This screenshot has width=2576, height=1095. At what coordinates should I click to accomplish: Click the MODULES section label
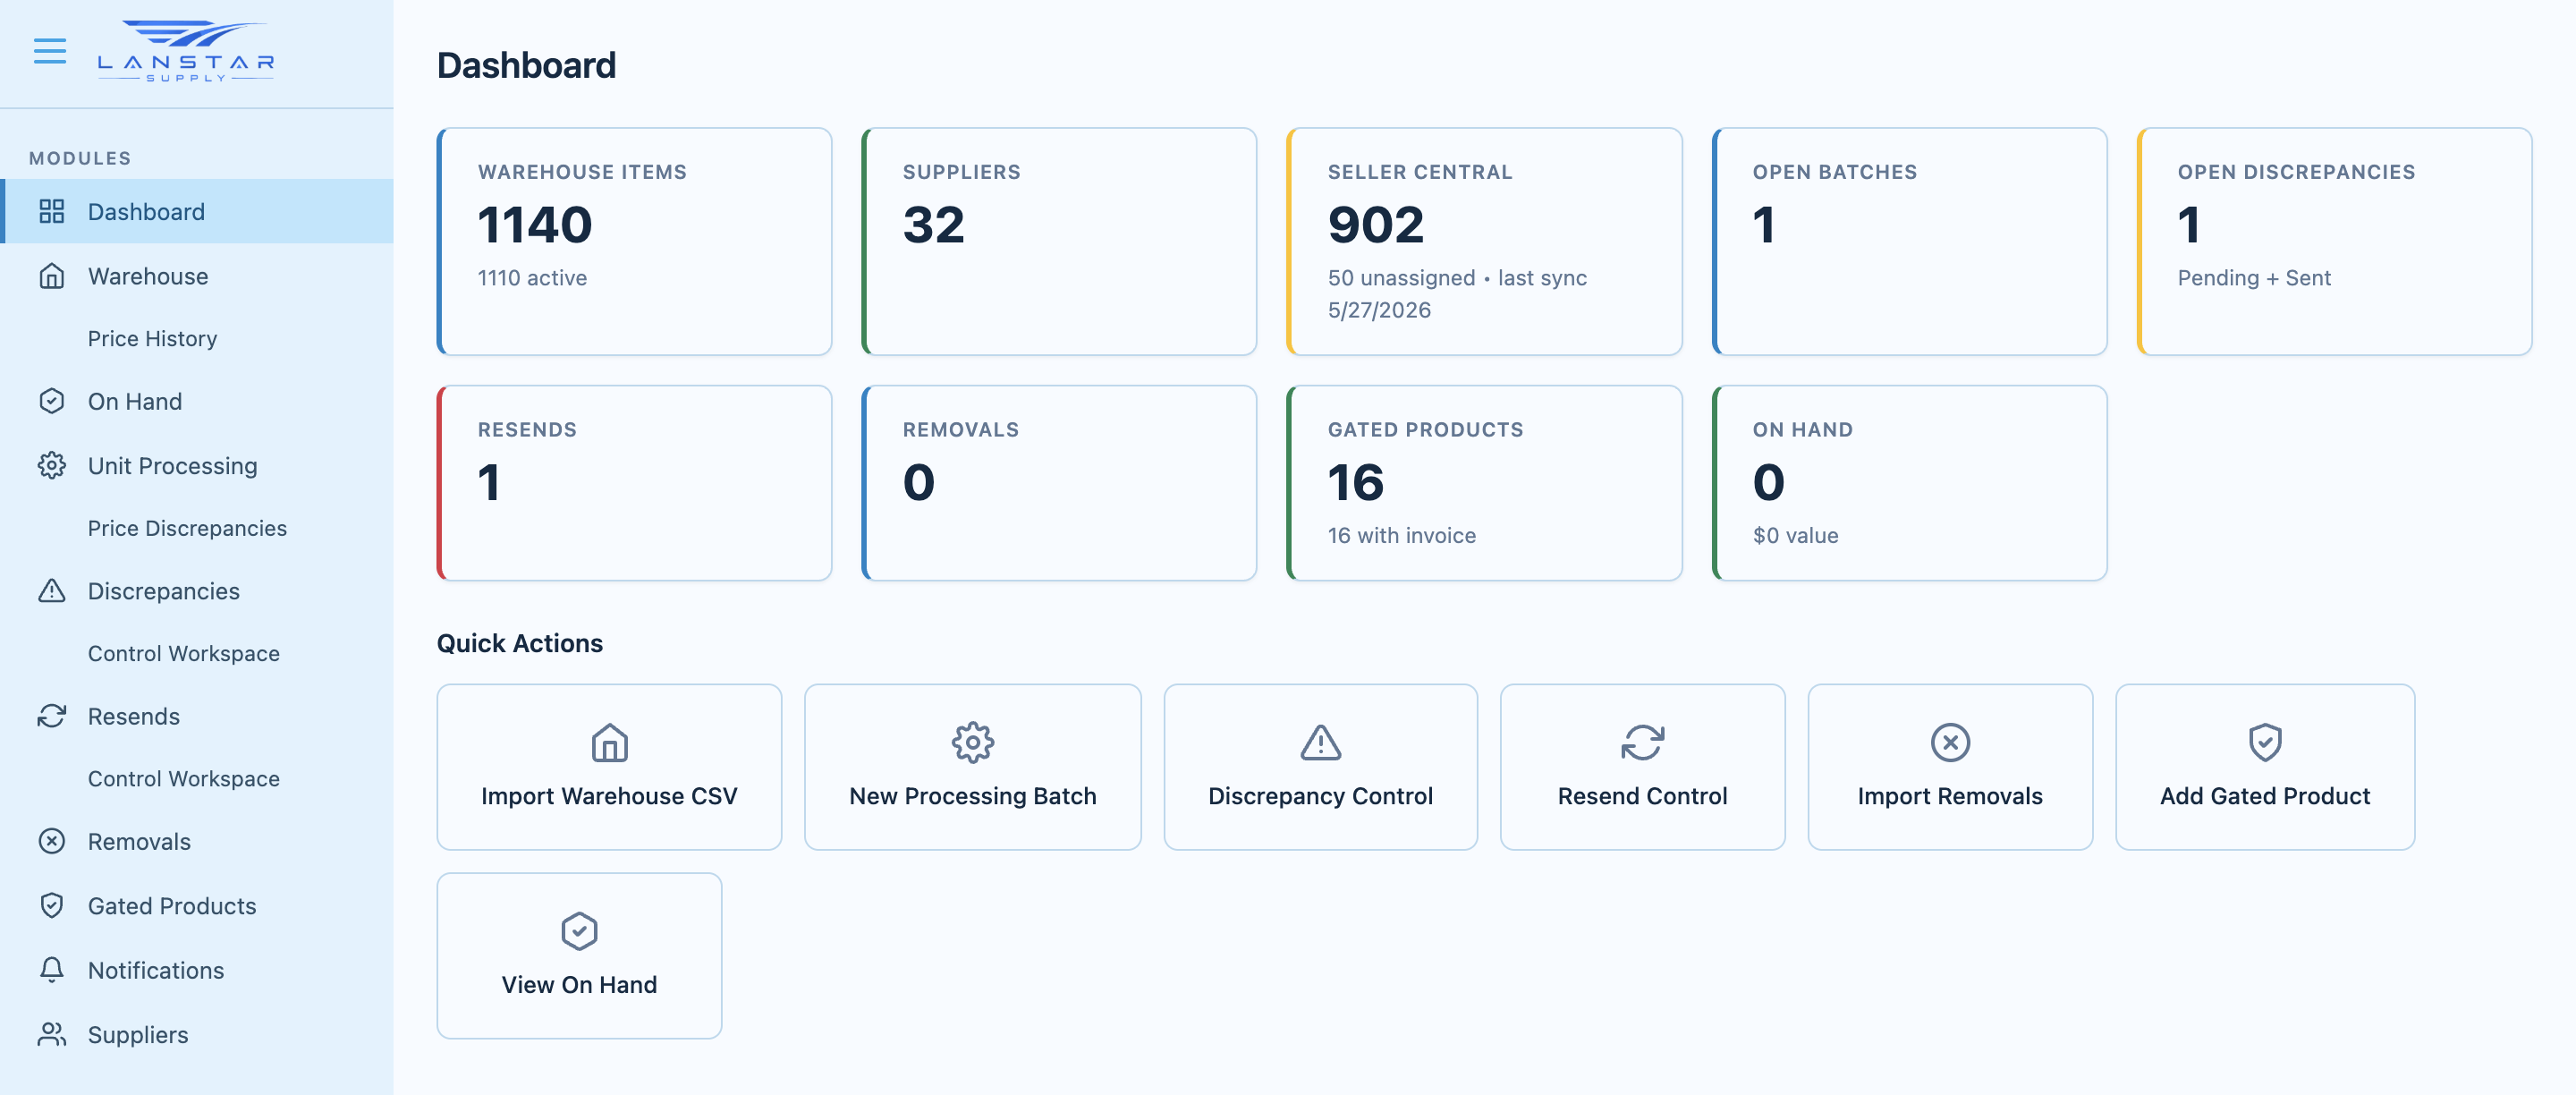click(x=80, y=158)
